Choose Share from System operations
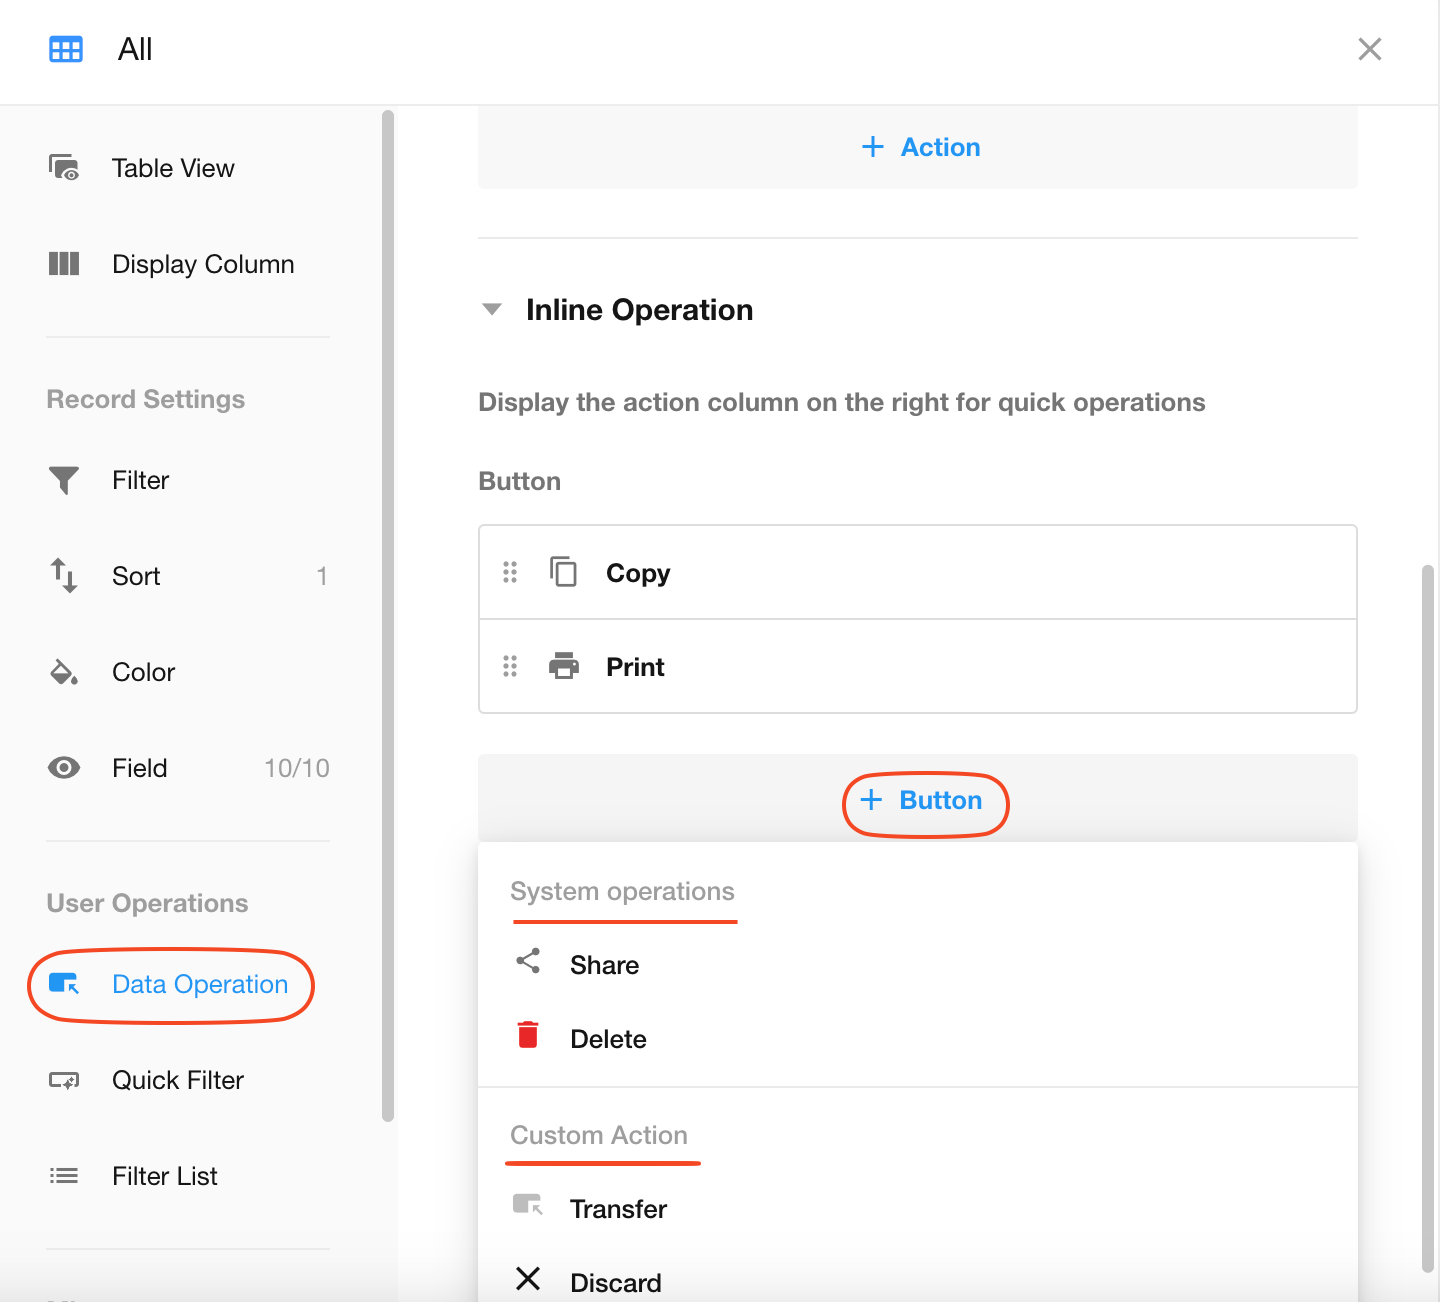The image size is (1440, 1302). click(x=604, y=965)
